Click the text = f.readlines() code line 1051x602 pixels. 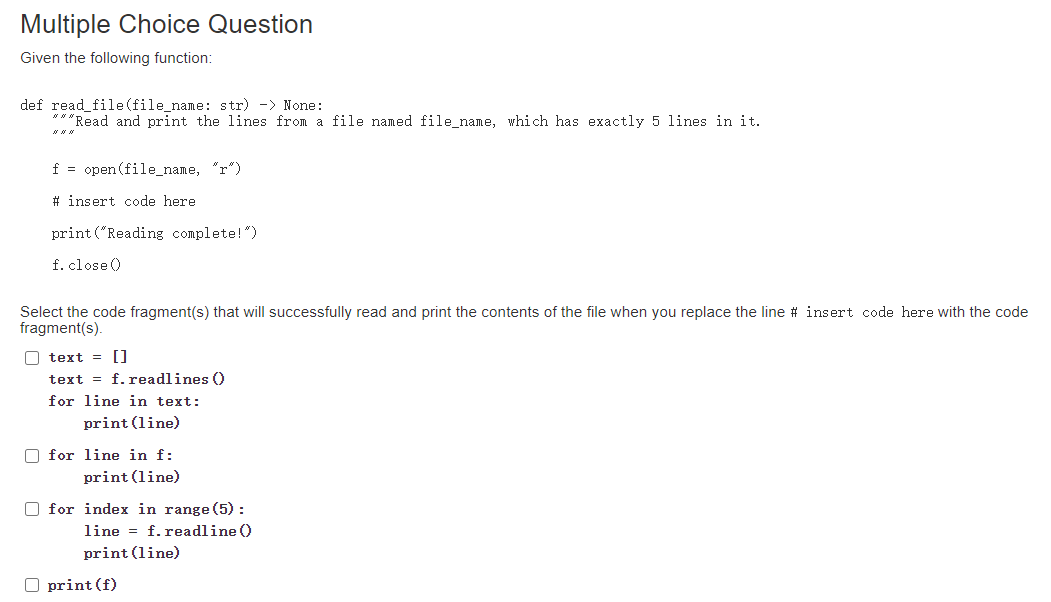(x=135, y=379)
